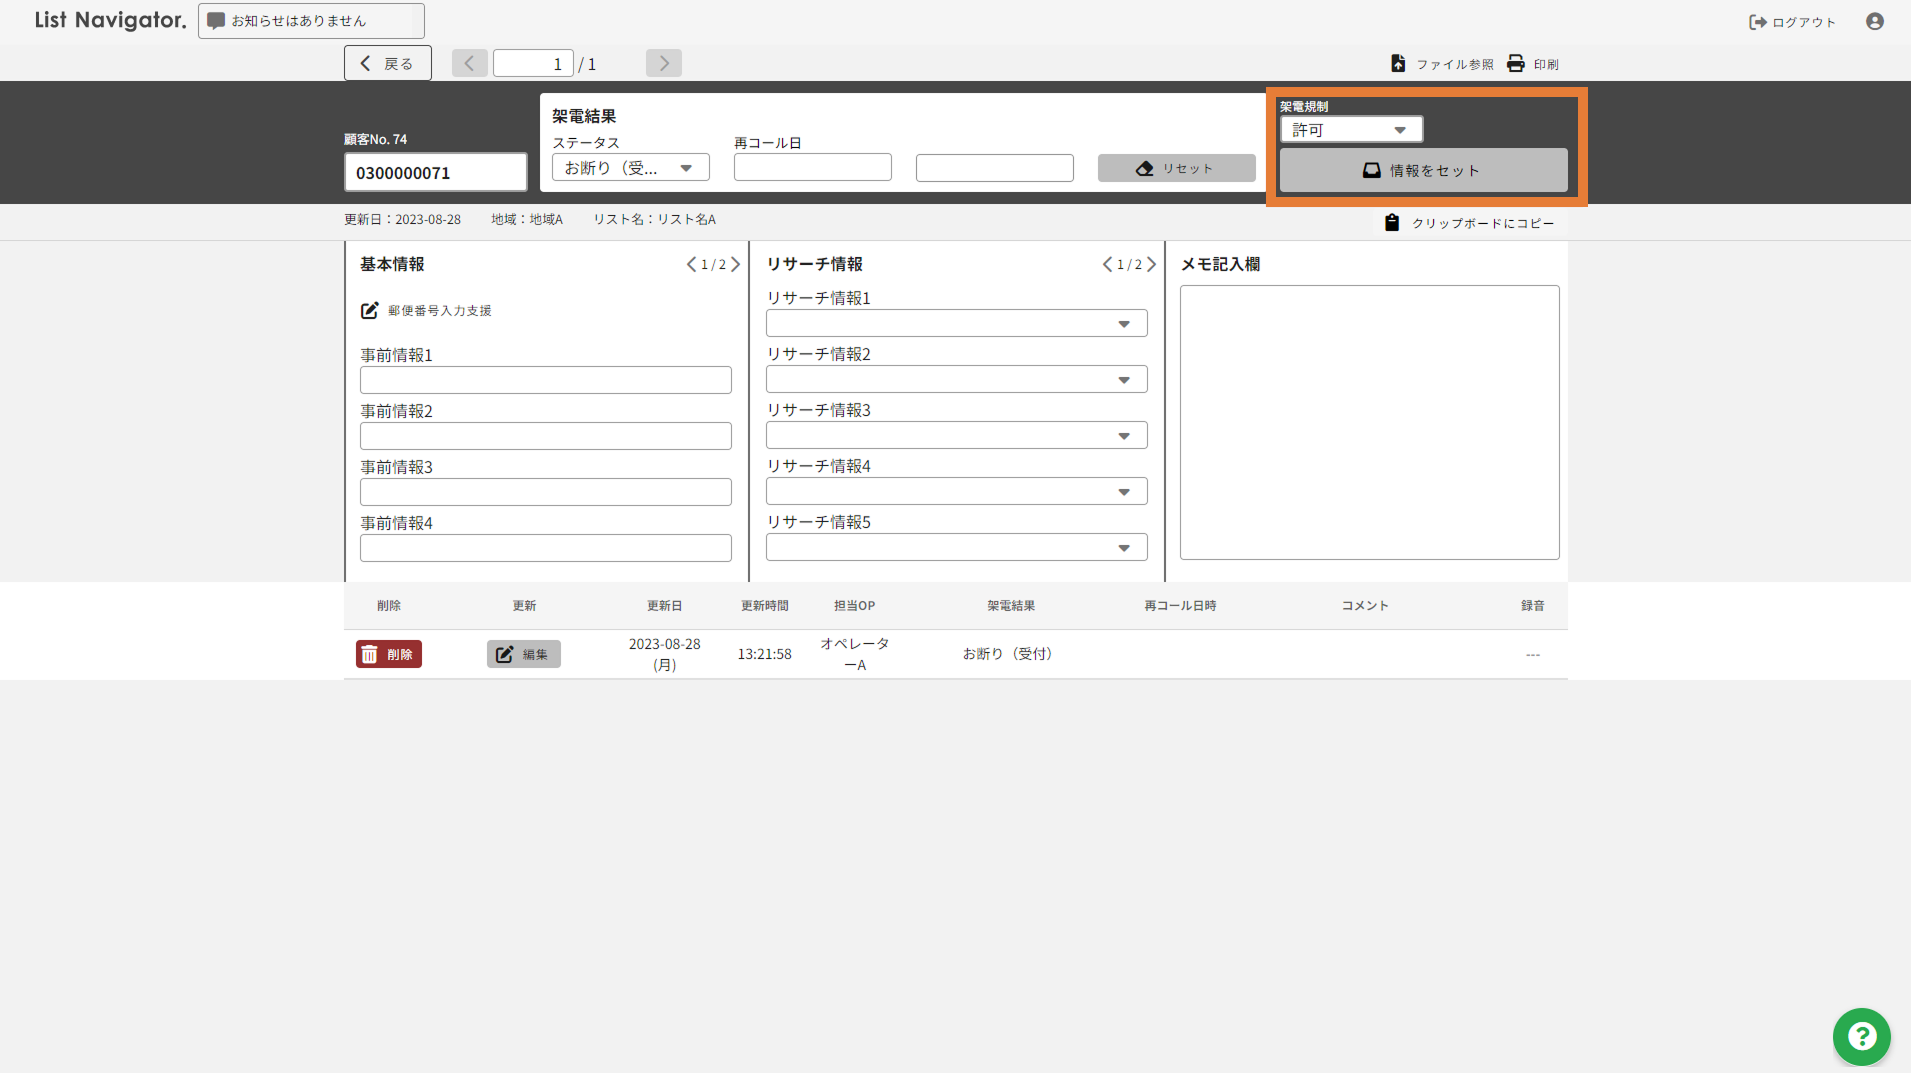Go to next page of リサーチ情報 panel

tap(1152, 265)
